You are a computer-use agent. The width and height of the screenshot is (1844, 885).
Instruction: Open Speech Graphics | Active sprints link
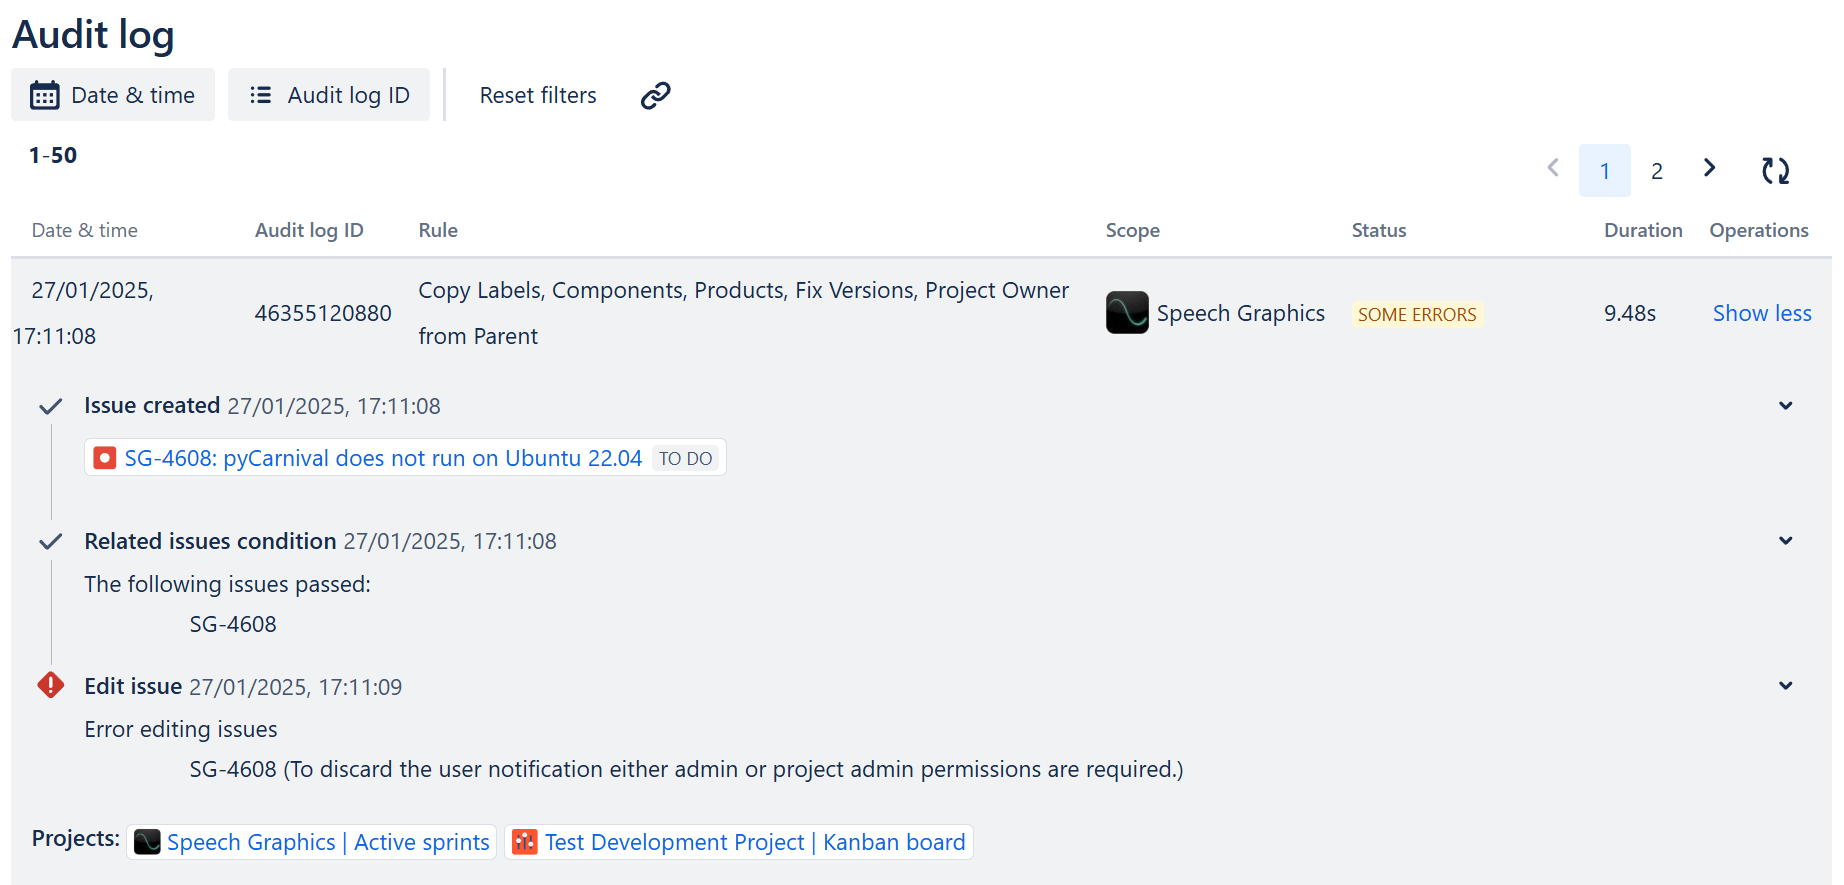pyautogui.click(x=328, y=842)
